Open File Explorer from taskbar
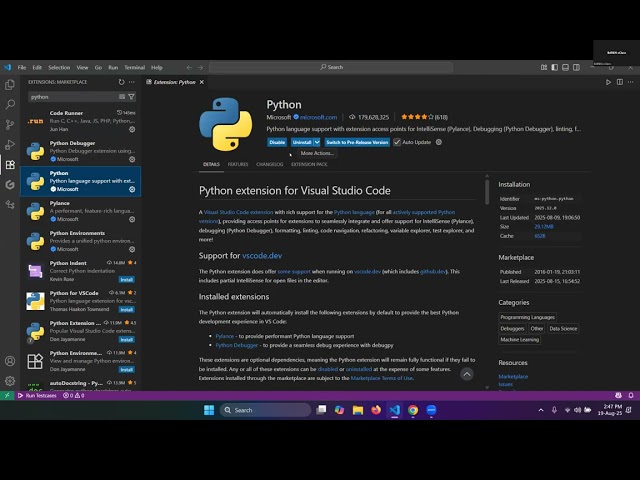640x480 pixels. coord(358,410)
